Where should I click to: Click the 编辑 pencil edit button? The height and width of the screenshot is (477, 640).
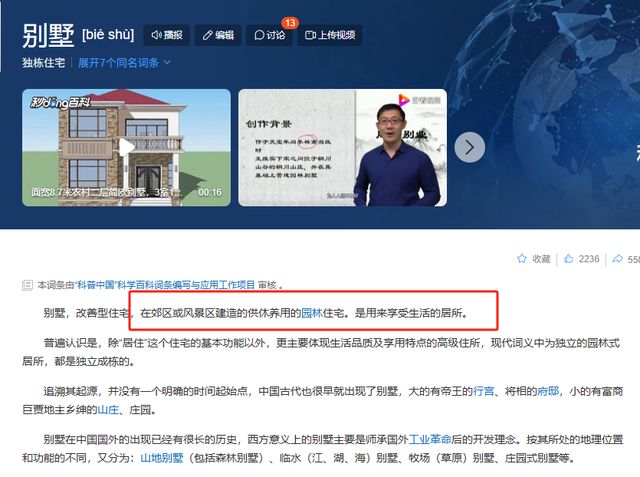coord(218,35)
